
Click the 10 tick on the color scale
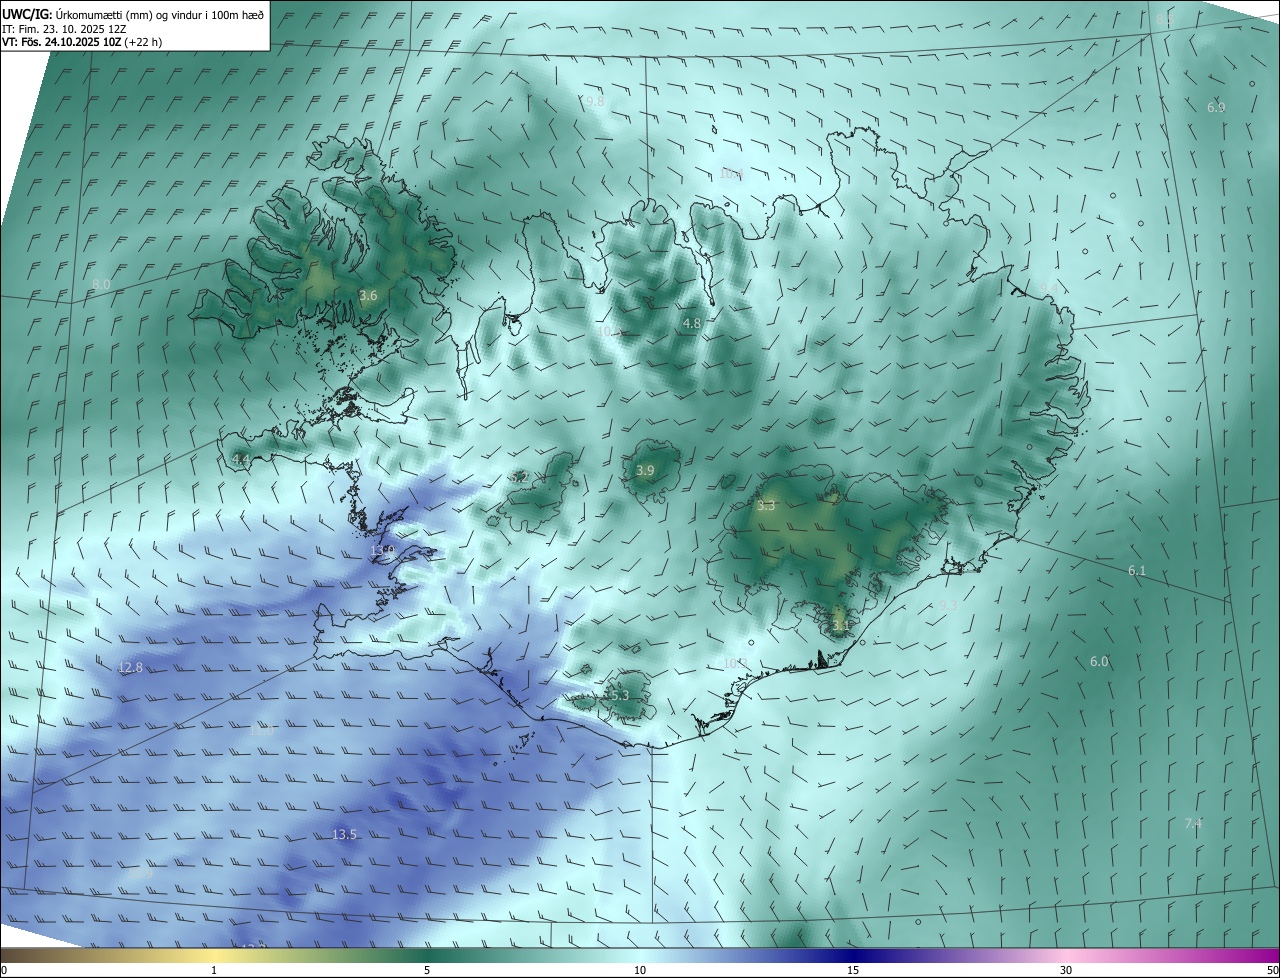click(640, 970)
